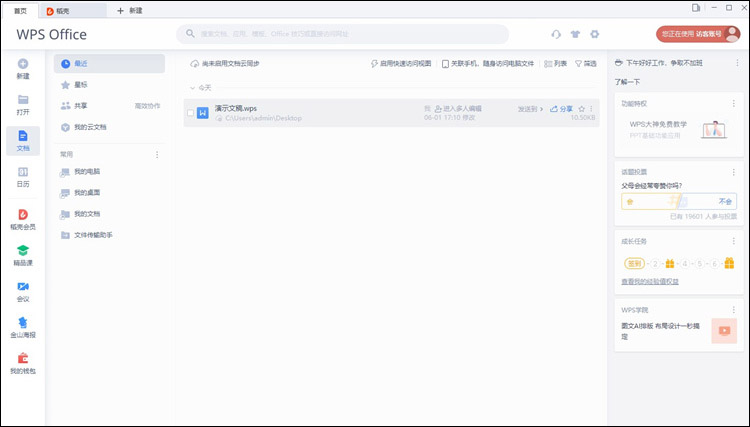This screenshot has height=427, width=750.
Task: Open the right panel greeting more menu
Action: pyautogui.click(x=738, y=63)
